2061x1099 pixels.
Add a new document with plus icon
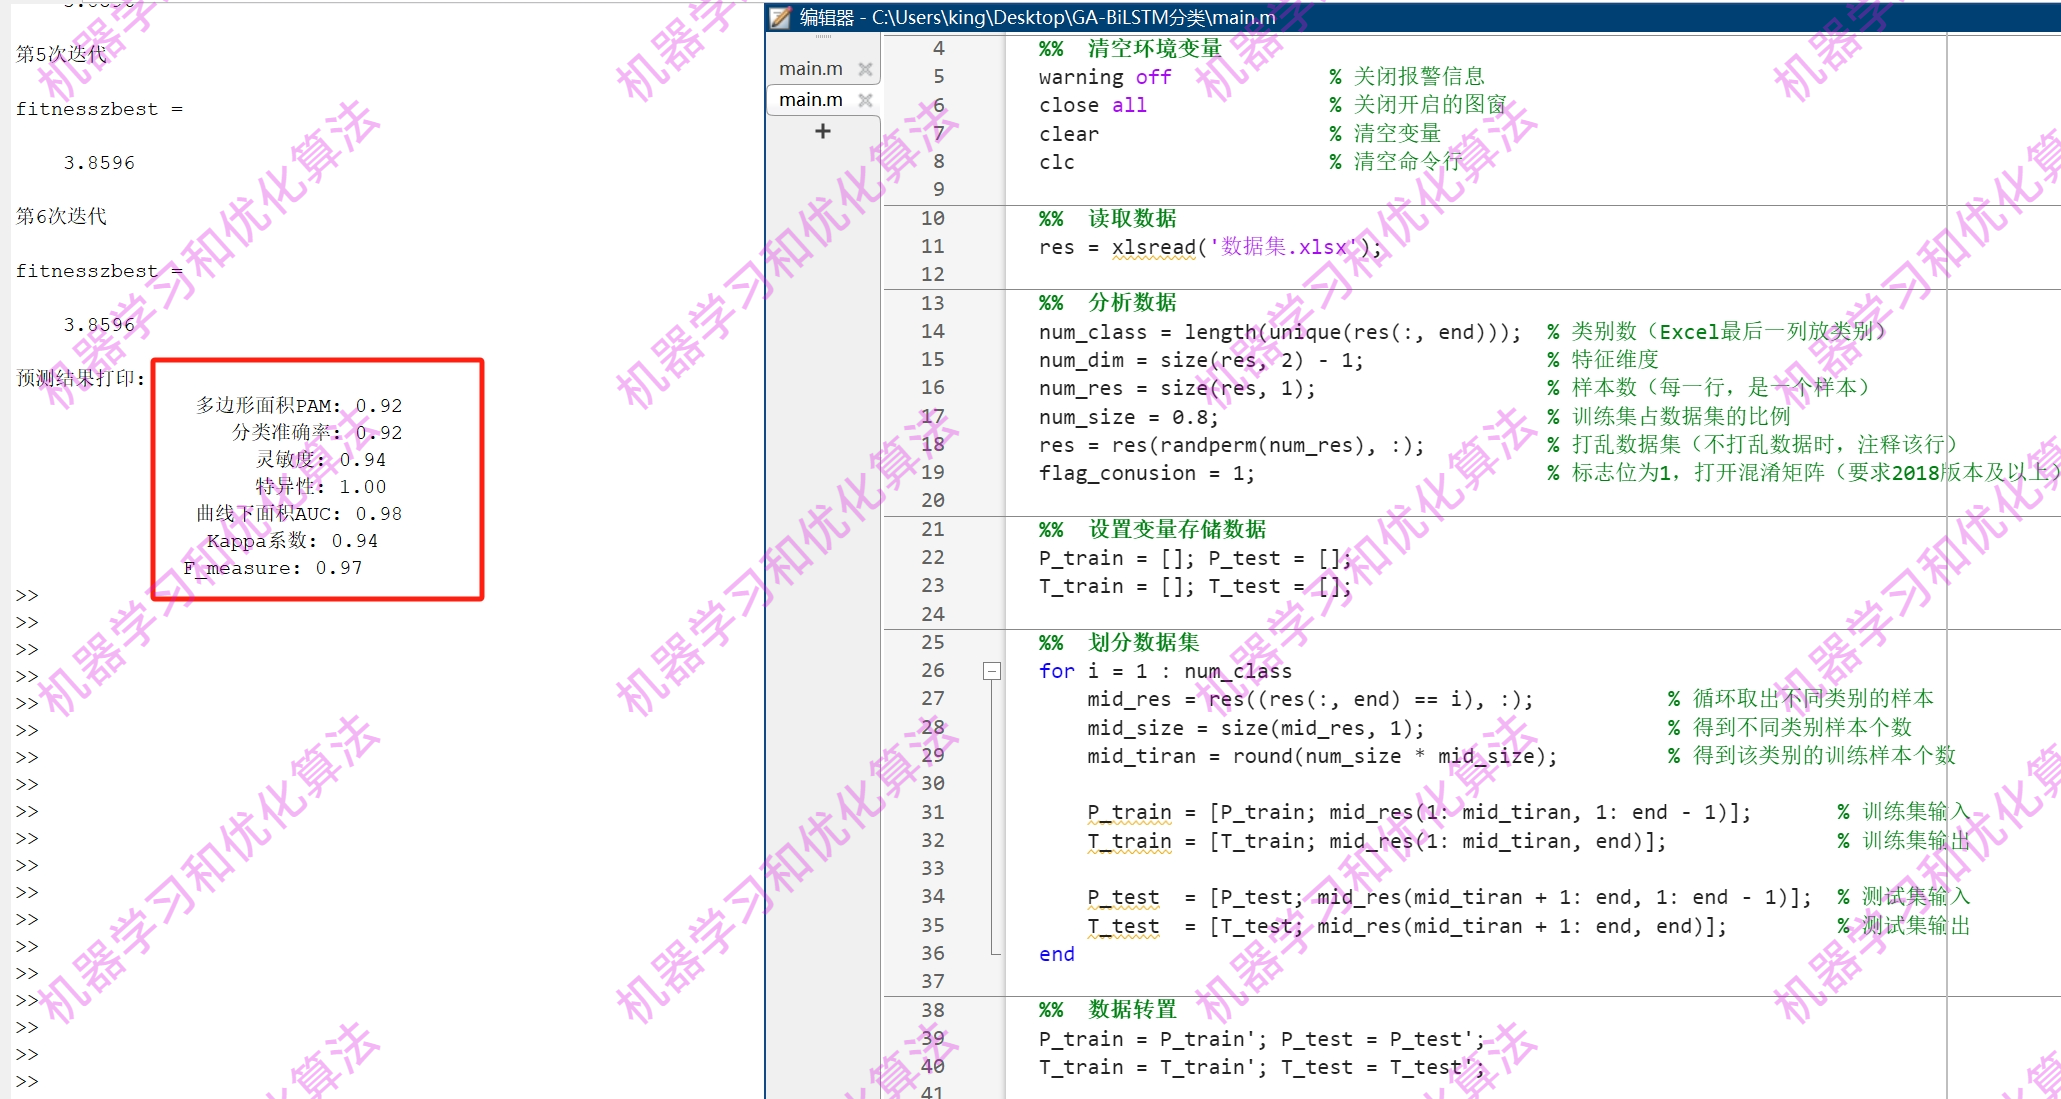[x=822, y=131]
